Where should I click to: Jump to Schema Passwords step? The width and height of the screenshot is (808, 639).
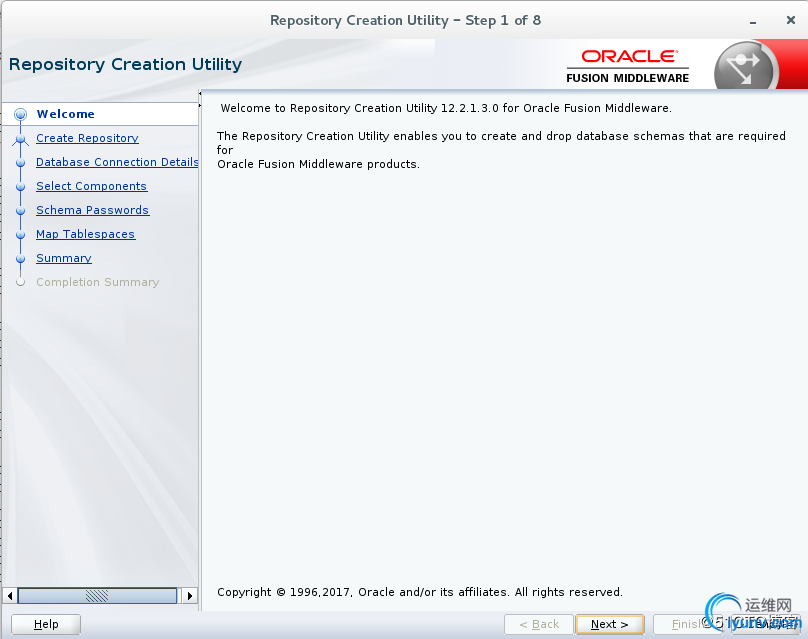tap(93, 210)
